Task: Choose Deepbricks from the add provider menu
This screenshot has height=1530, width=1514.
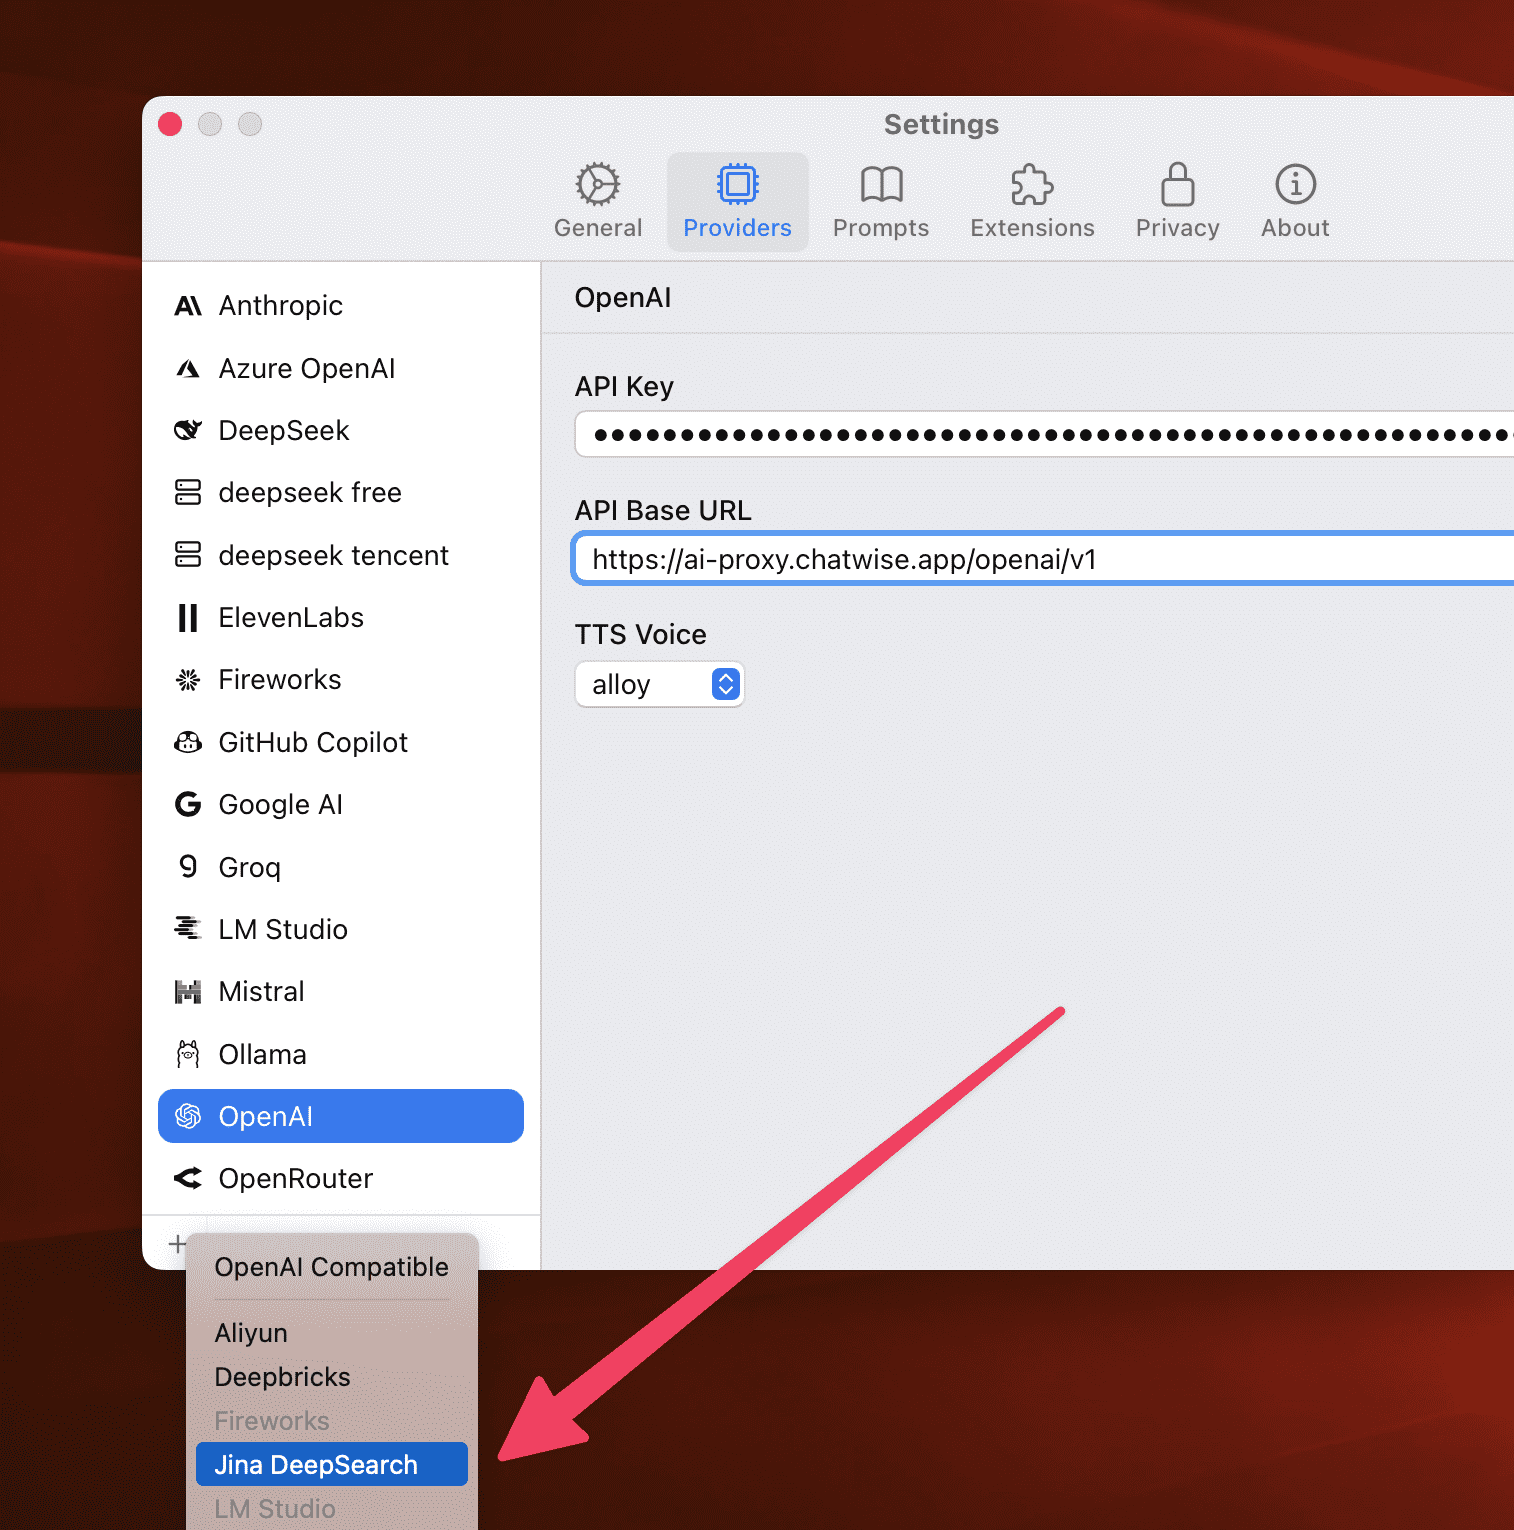Action: coord(332,1377)
